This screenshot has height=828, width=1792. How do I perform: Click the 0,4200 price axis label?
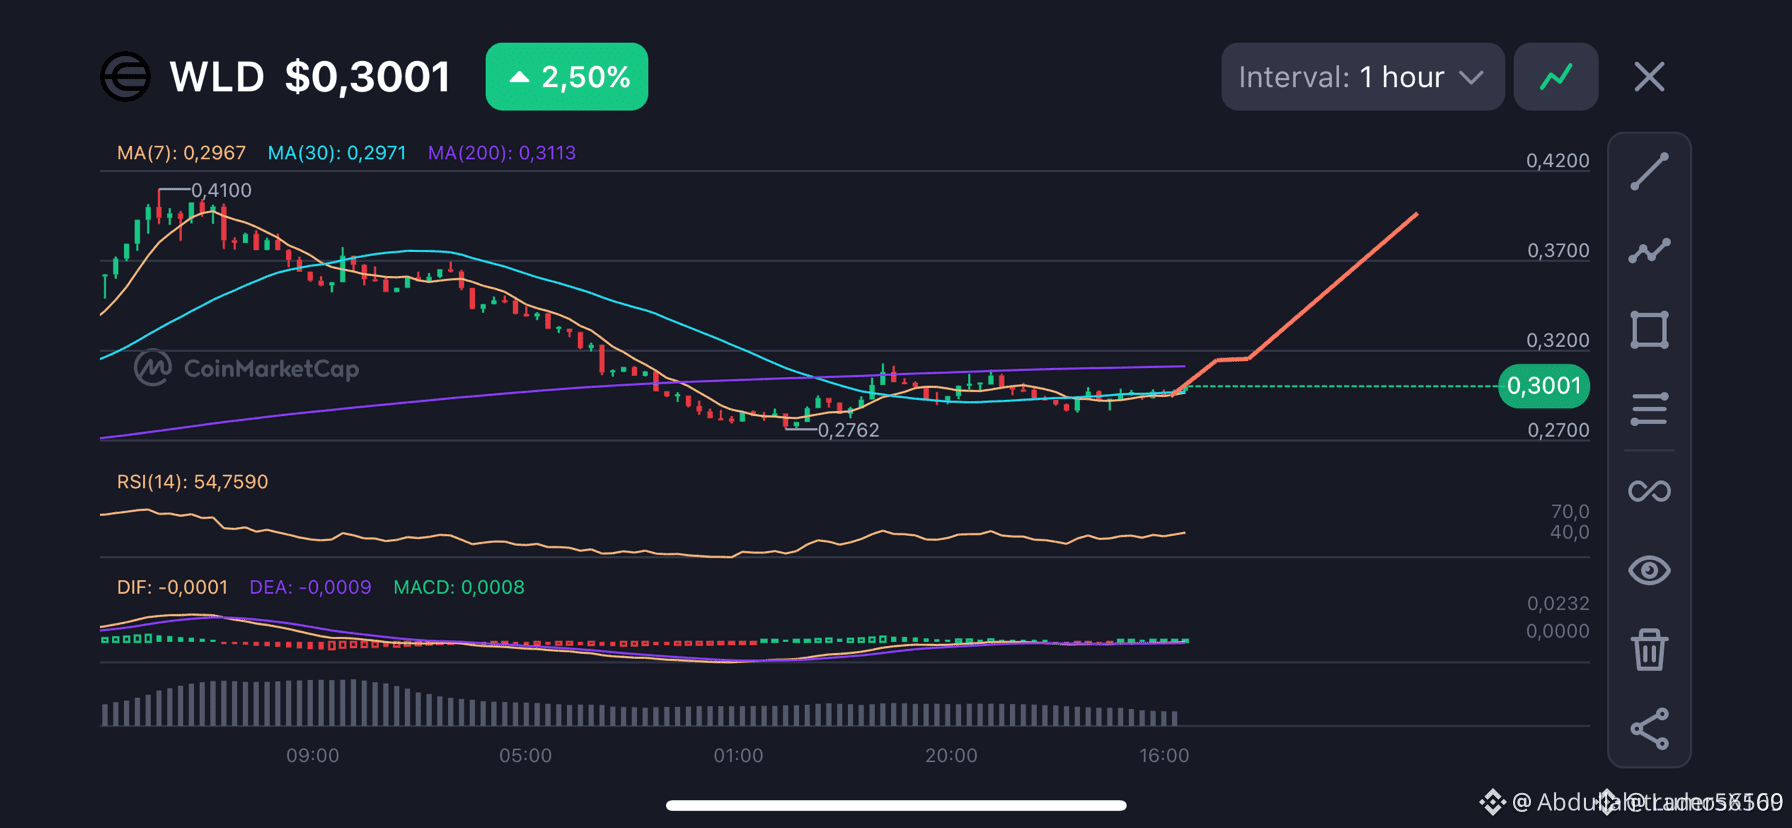1558,161
